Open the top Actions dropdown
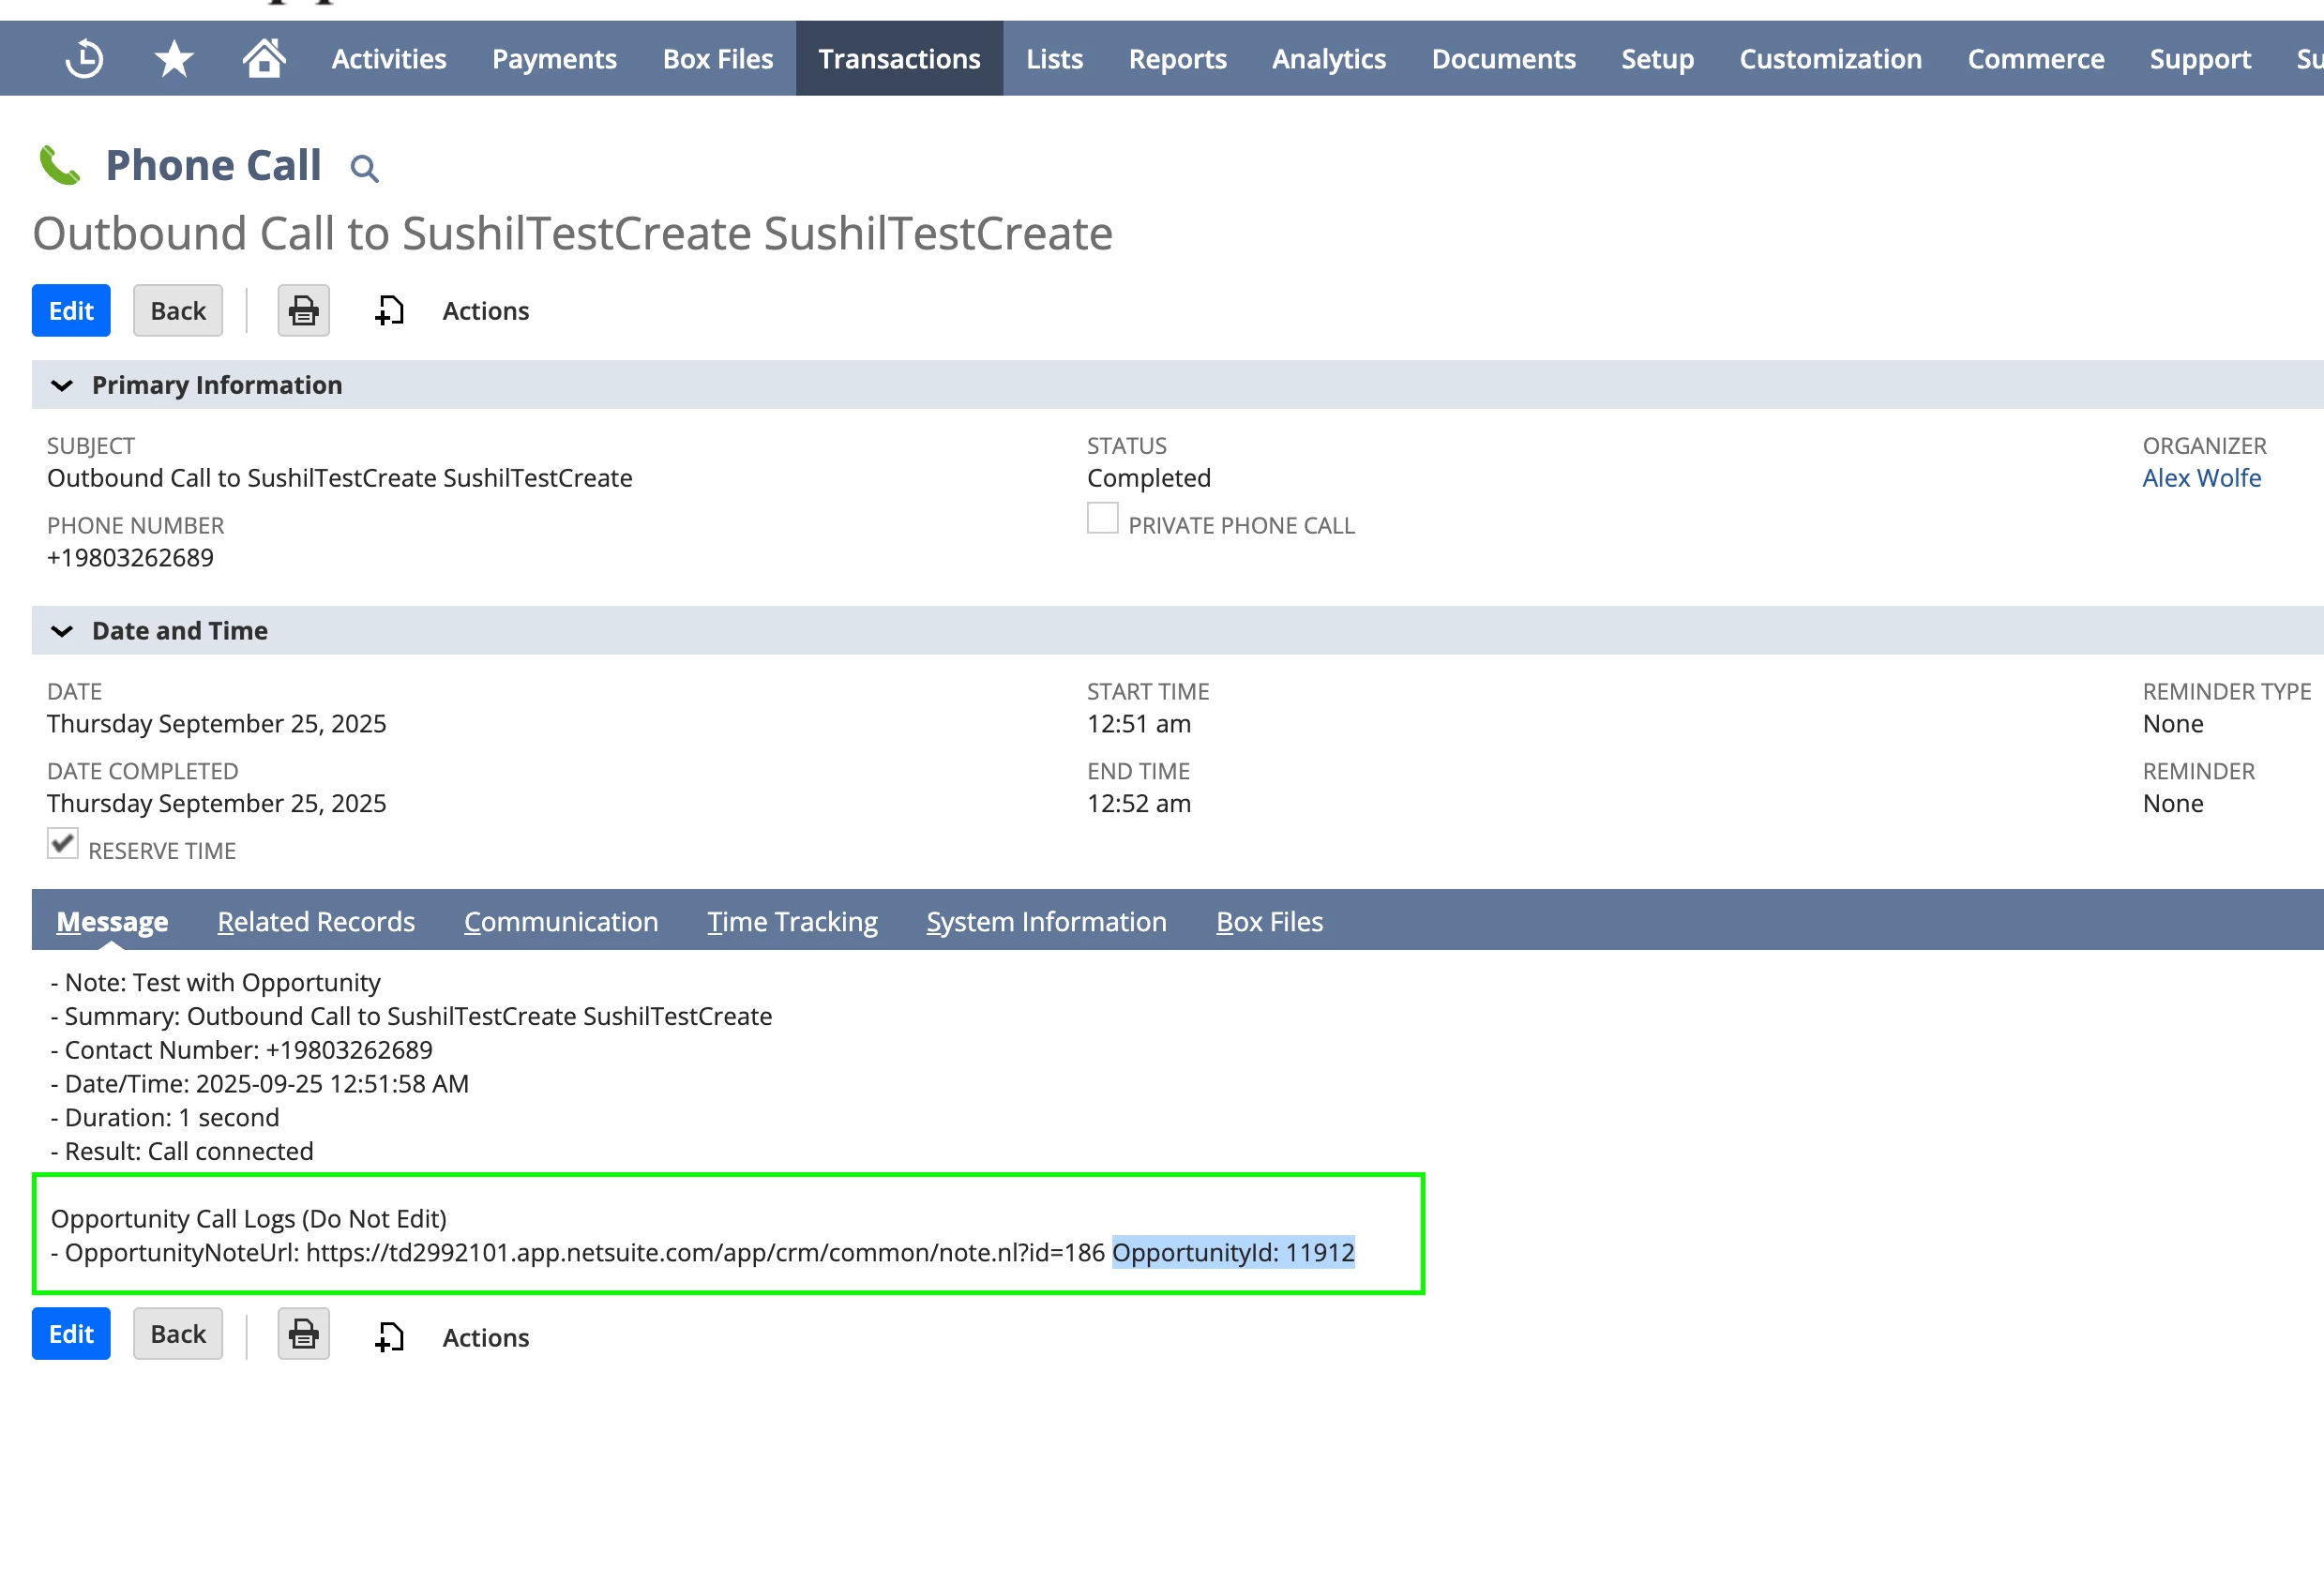Viewport: 2324px width, 1583px height. point(485,311)
